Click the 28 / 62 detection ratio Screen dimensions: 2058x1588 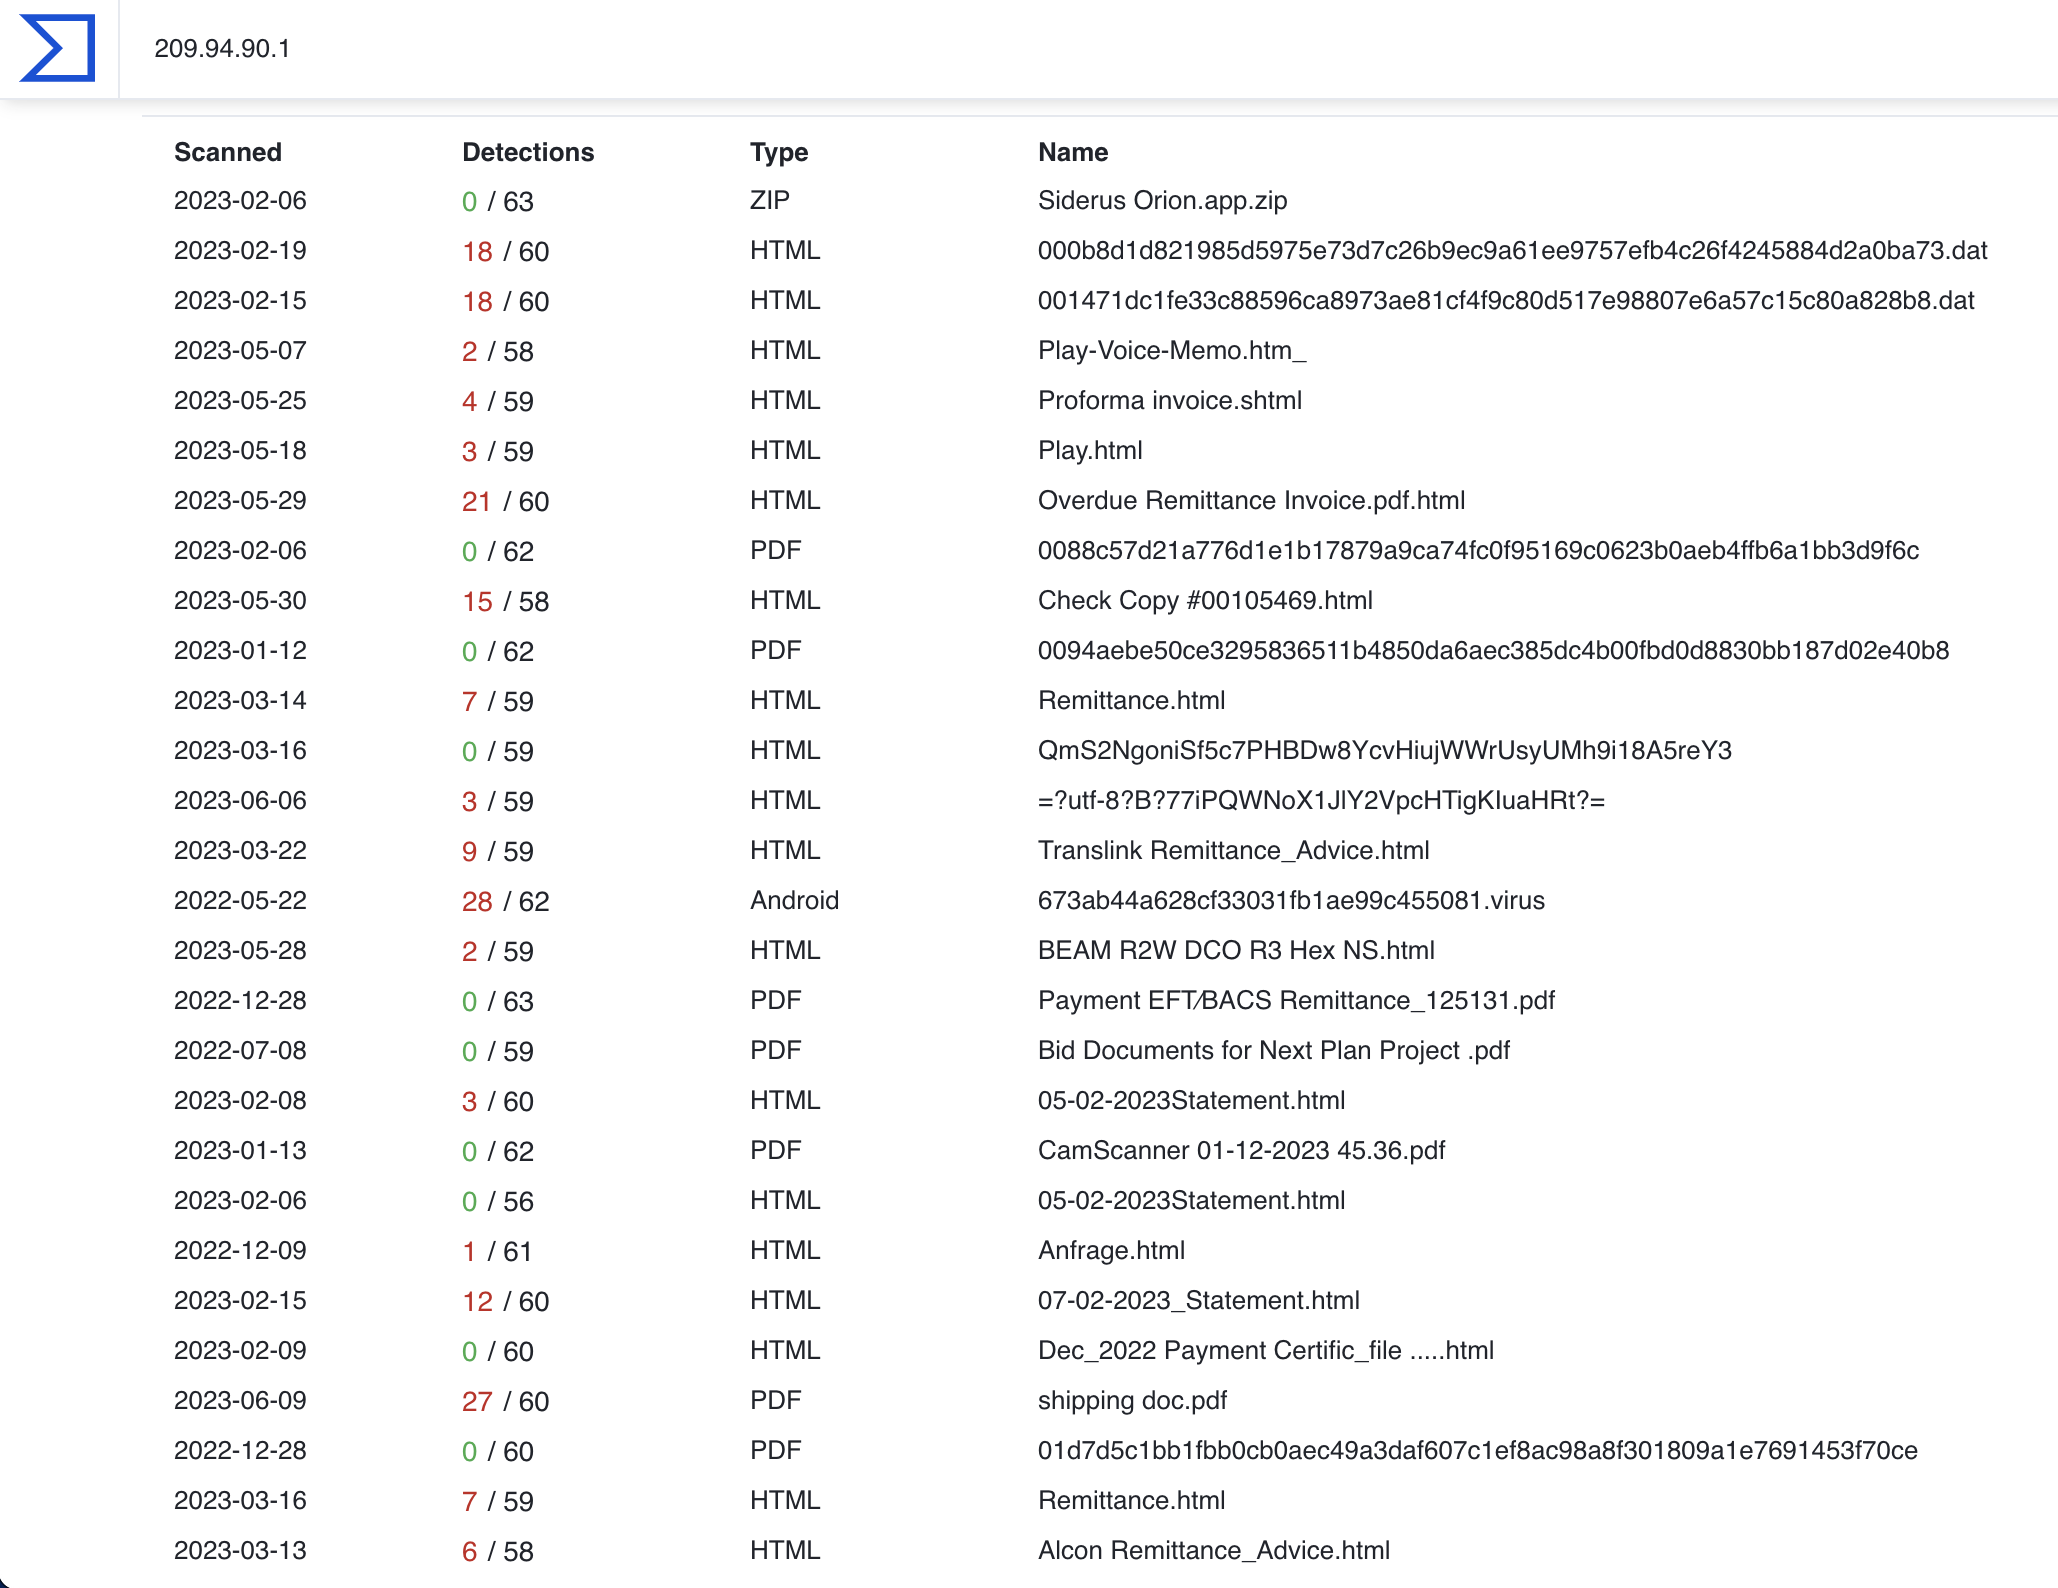click(x=505, y=901)
